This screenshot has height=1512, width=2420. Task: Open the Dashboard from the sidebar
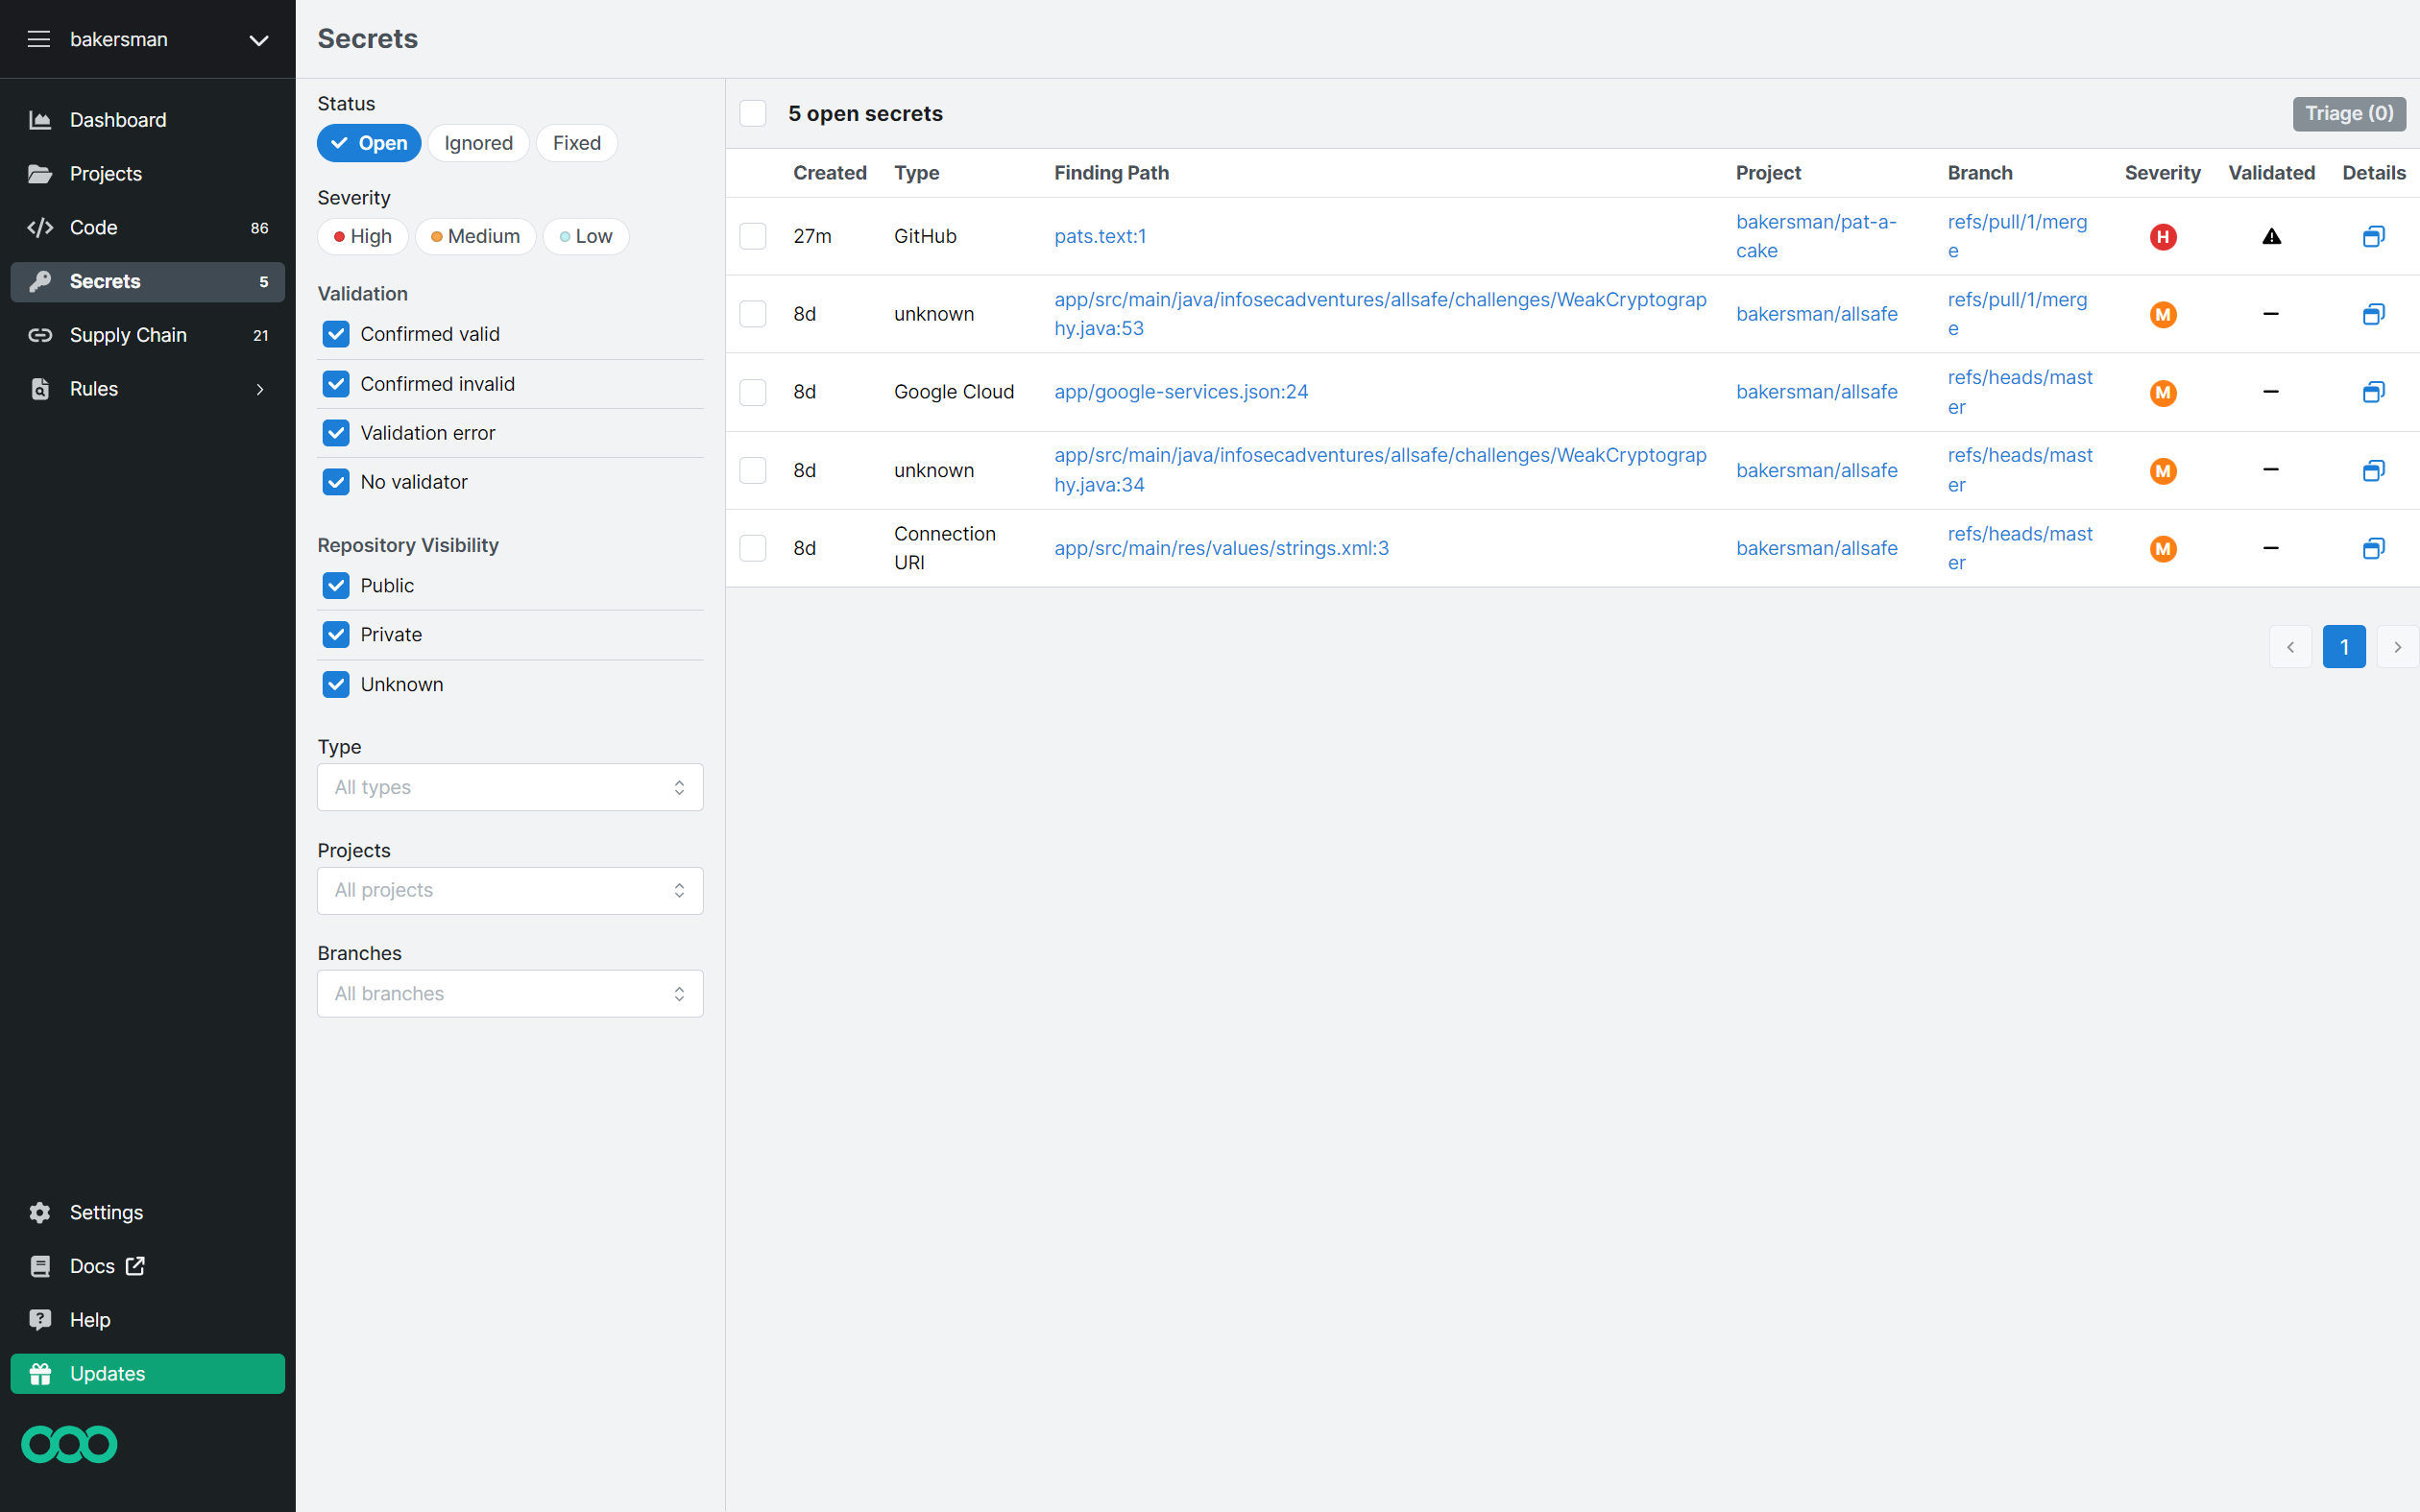click(117, 120)
